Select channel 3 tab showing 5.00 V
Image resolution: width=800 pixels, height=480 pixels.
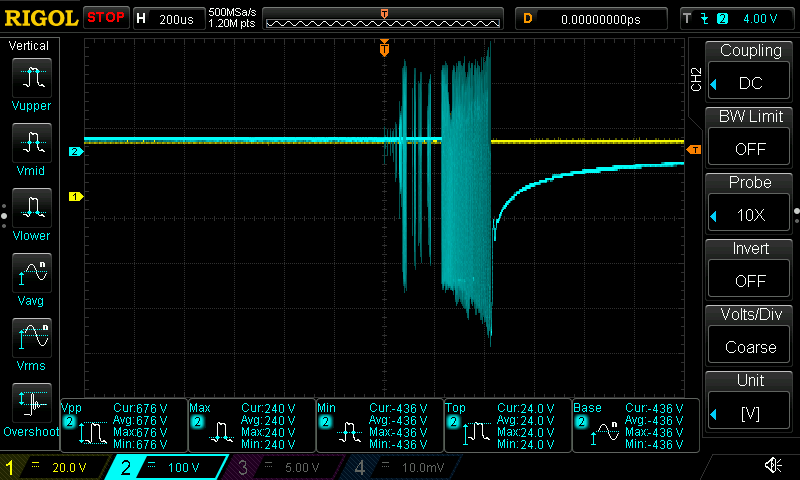click(x=284, y=467)
